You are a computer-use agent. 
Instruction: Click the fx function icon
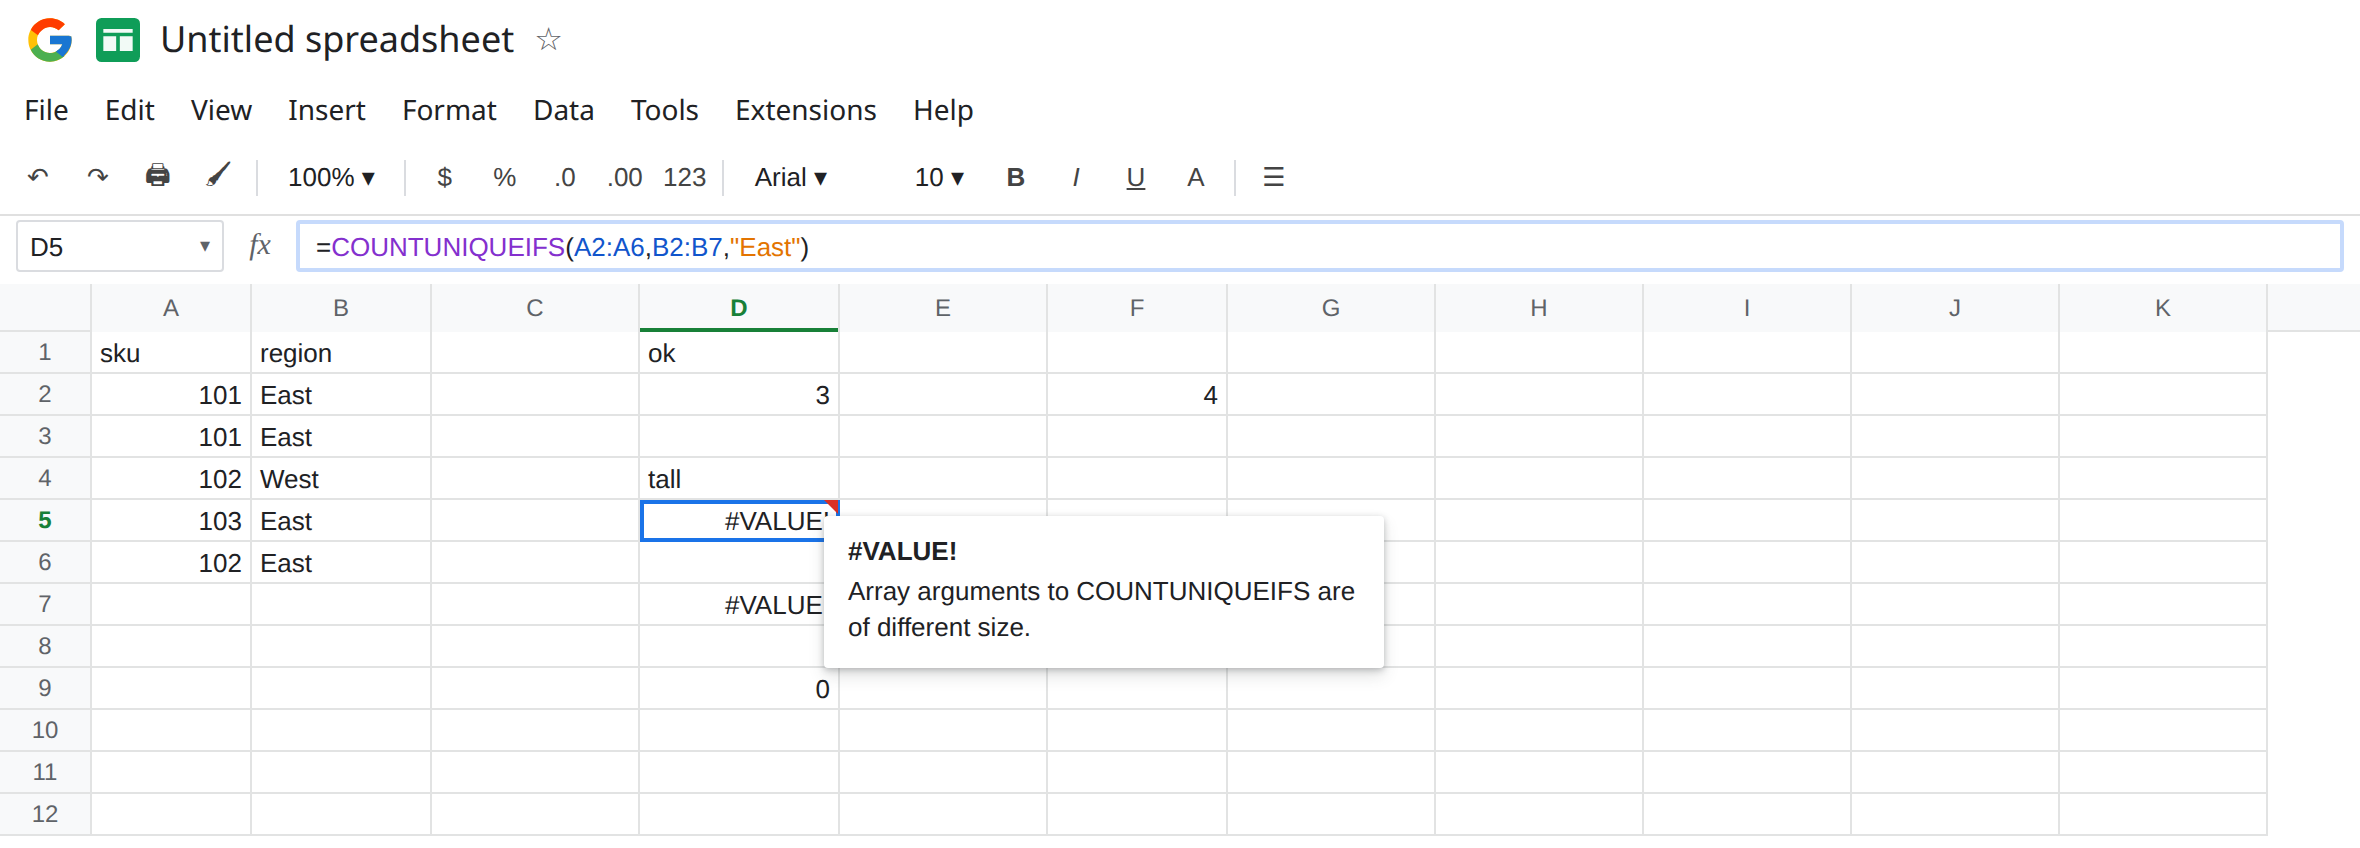click(x=259, y=246)
